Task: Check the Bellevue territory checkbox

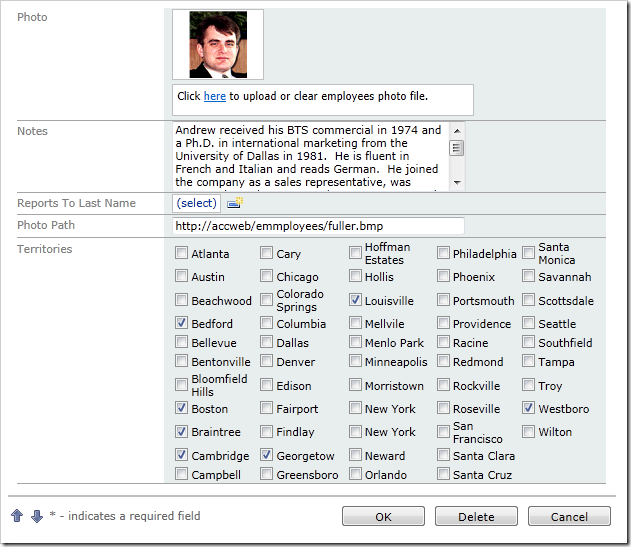Action: pos(181,342)
